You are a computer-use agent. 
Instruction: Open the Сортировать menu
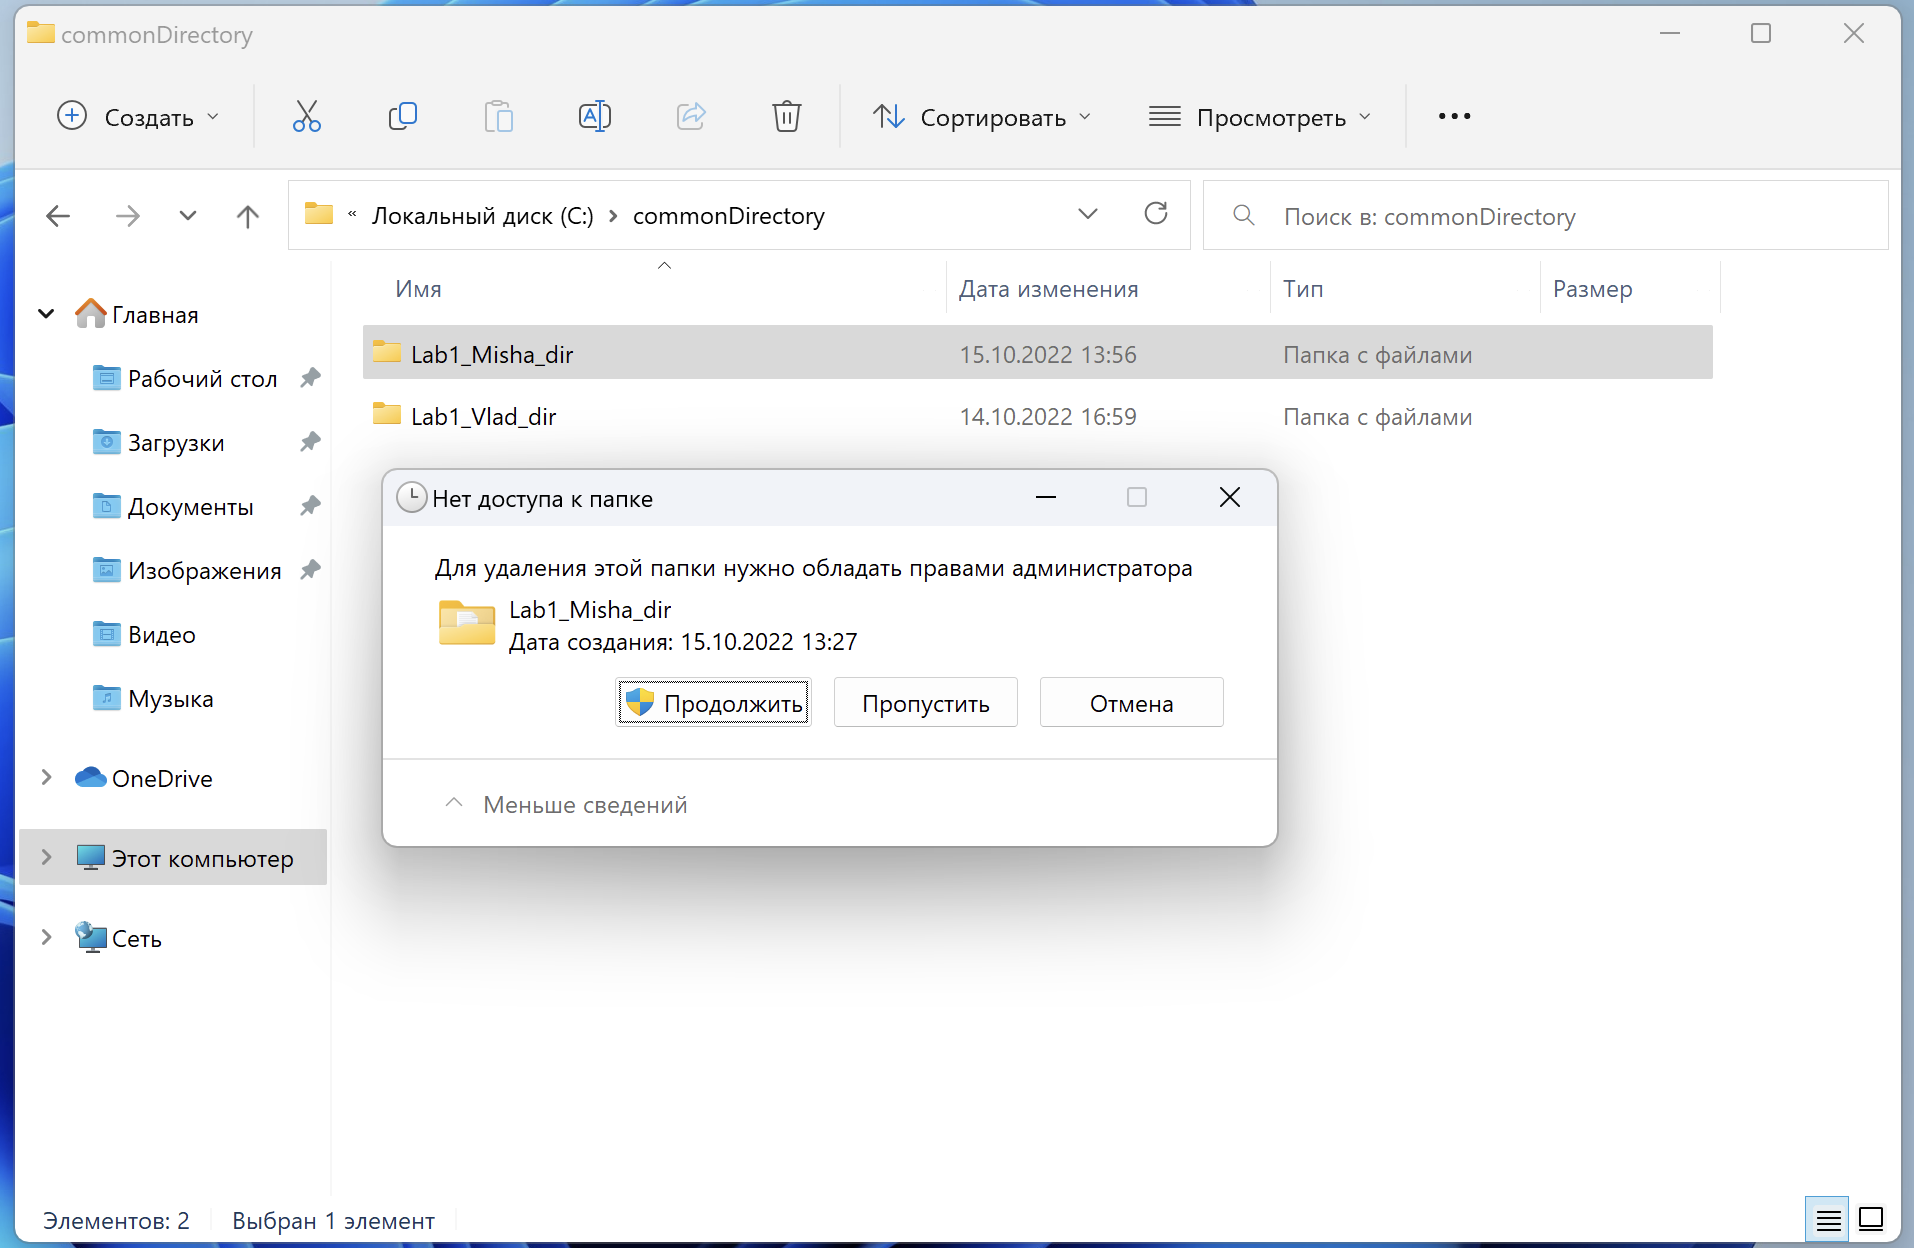pyautogui.click(x=981, y=117)
